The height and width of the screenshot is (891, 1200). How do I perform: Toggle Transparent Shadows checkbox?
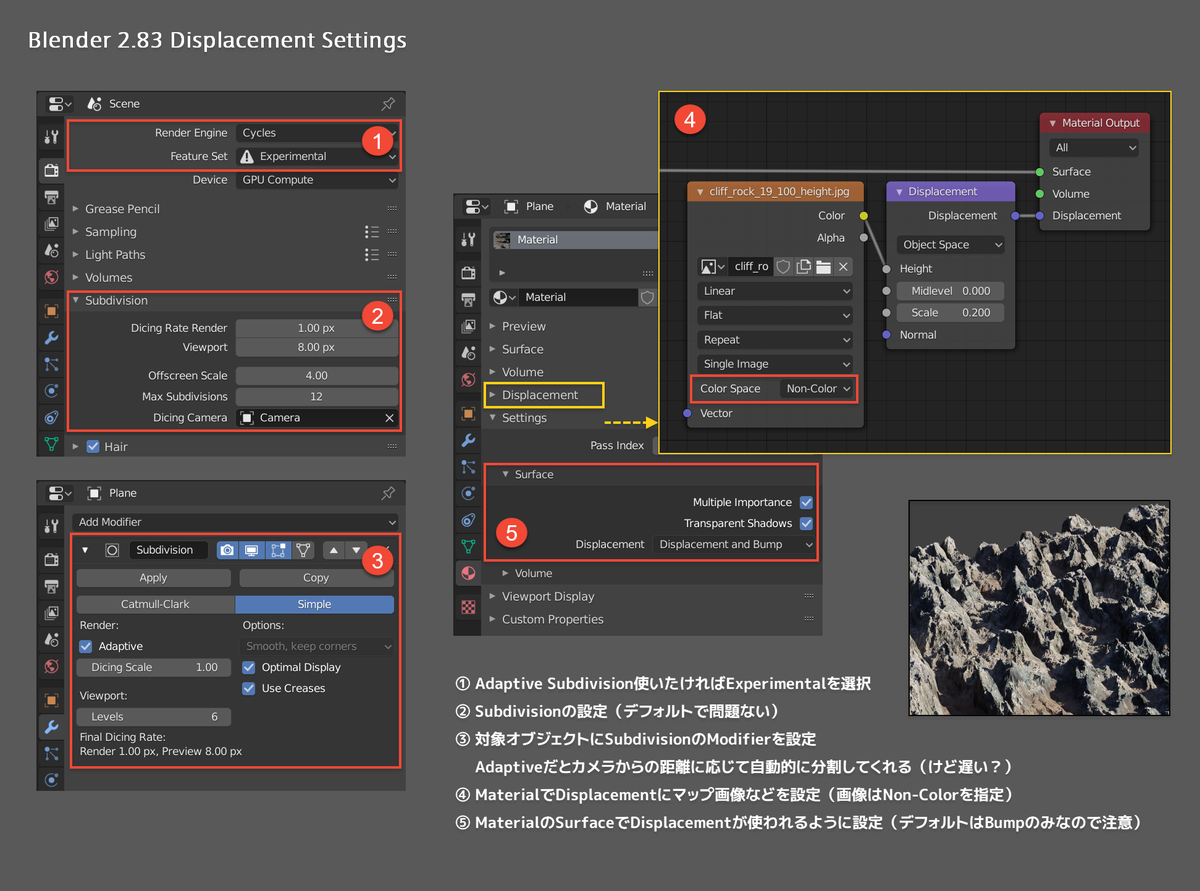[806, 523]
